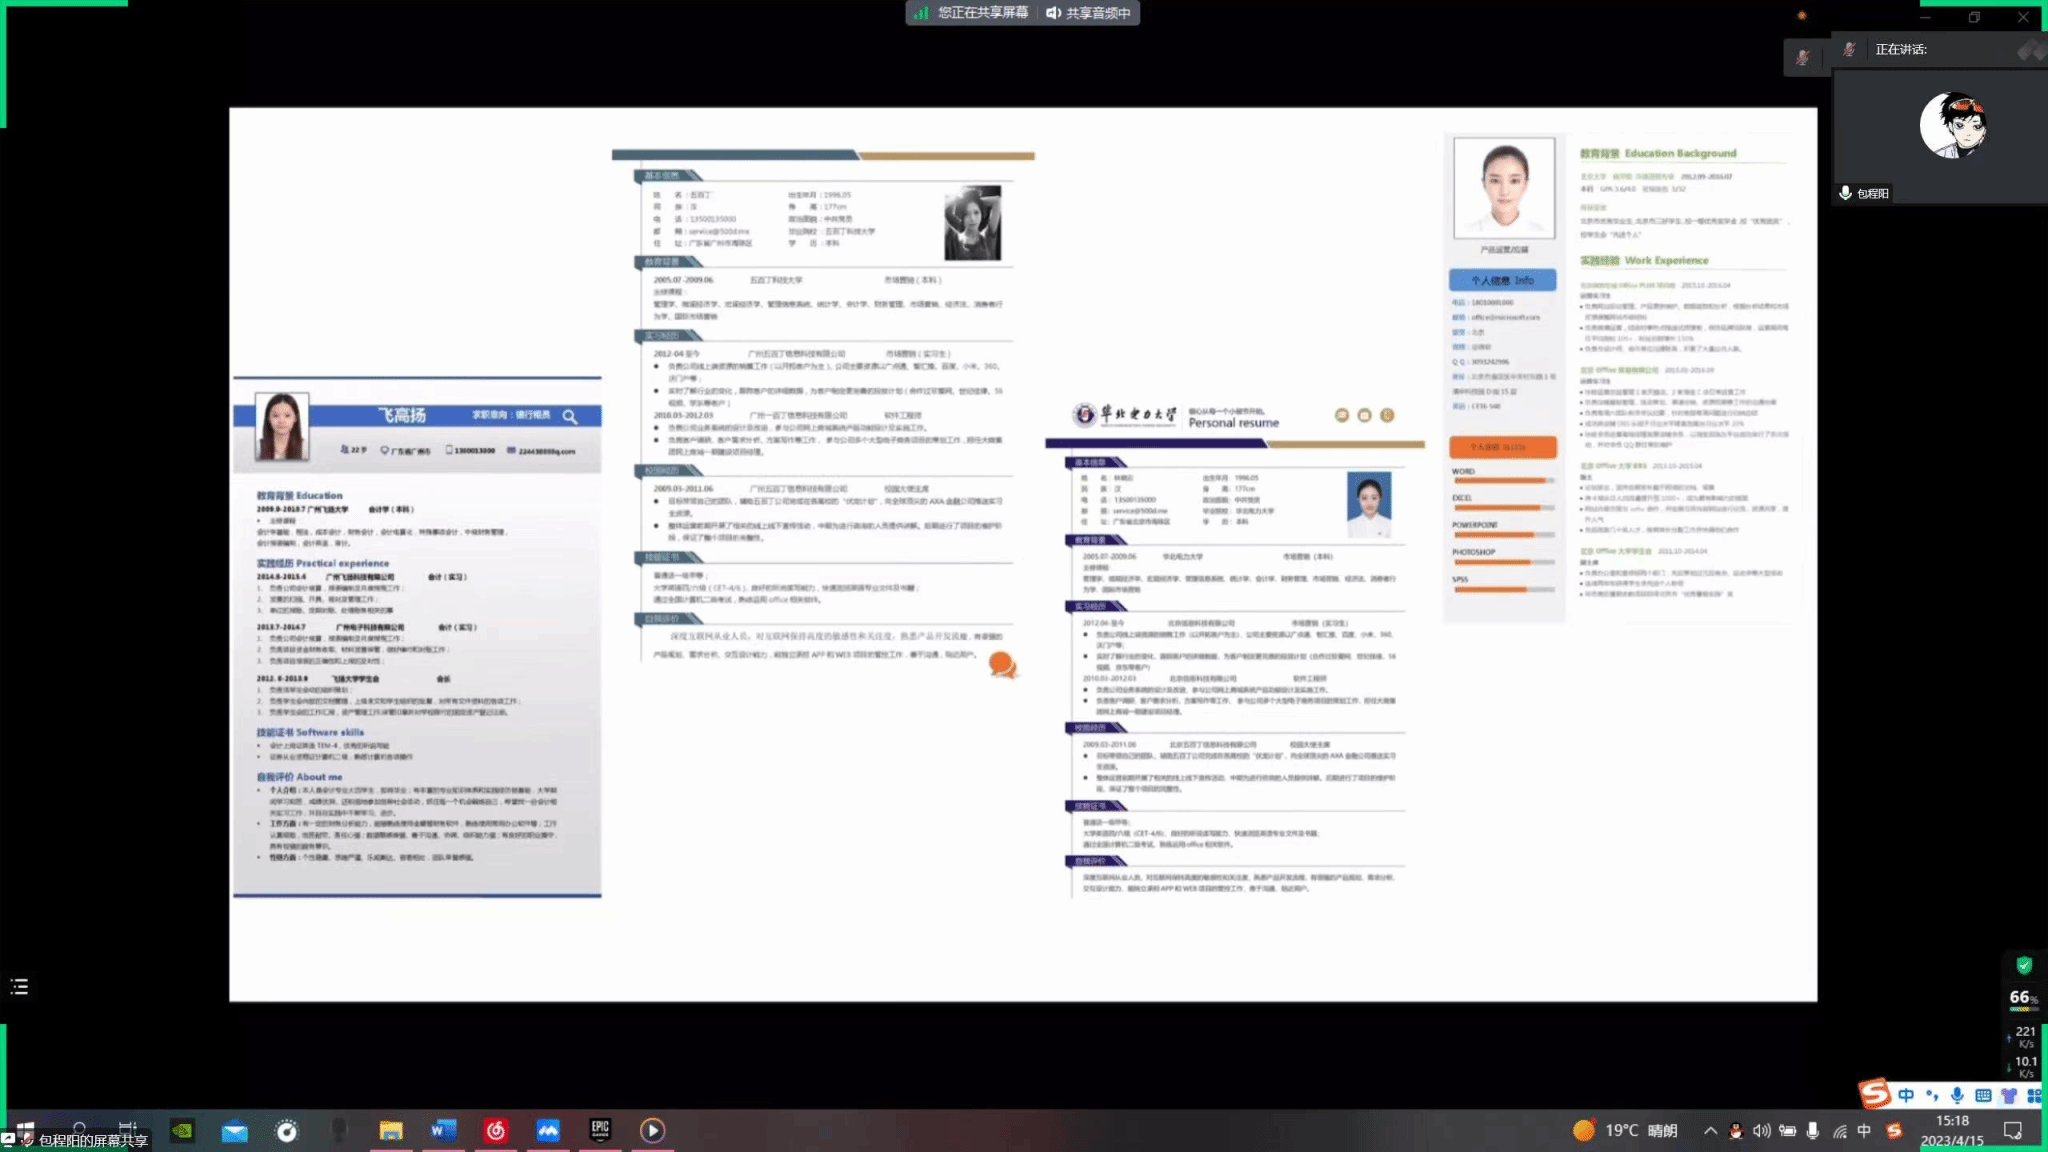This screenshot has height=1152, width=2048.
Task: Open the list menu icon at left edge
Action: point(19,987)
